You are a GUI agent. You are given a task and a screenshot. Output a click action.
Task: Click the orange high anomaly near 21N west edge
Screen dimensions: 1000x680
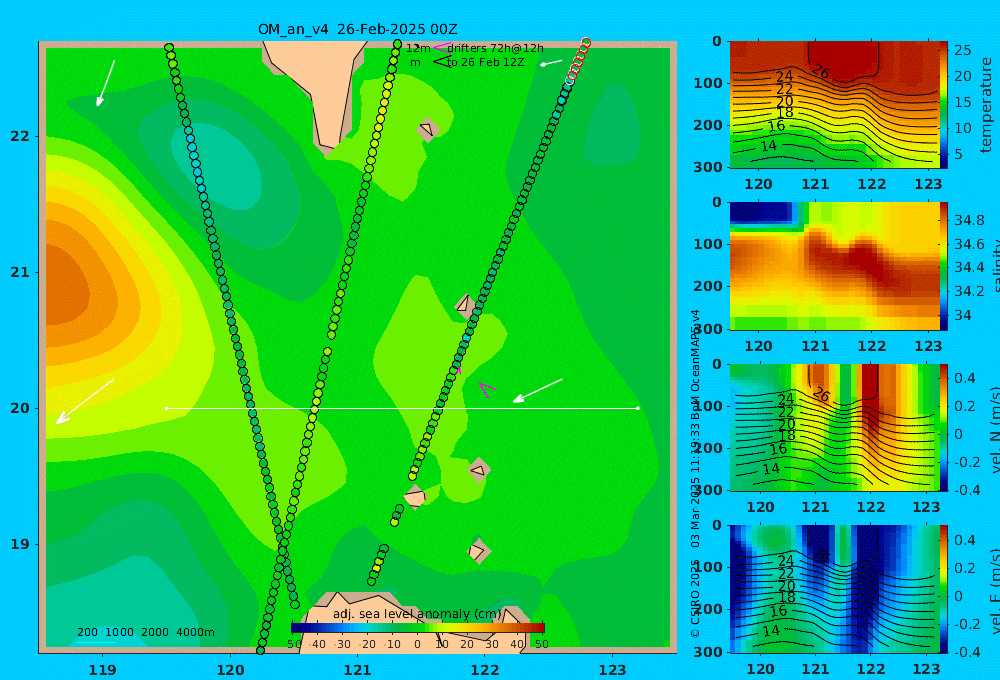point(67,290)
